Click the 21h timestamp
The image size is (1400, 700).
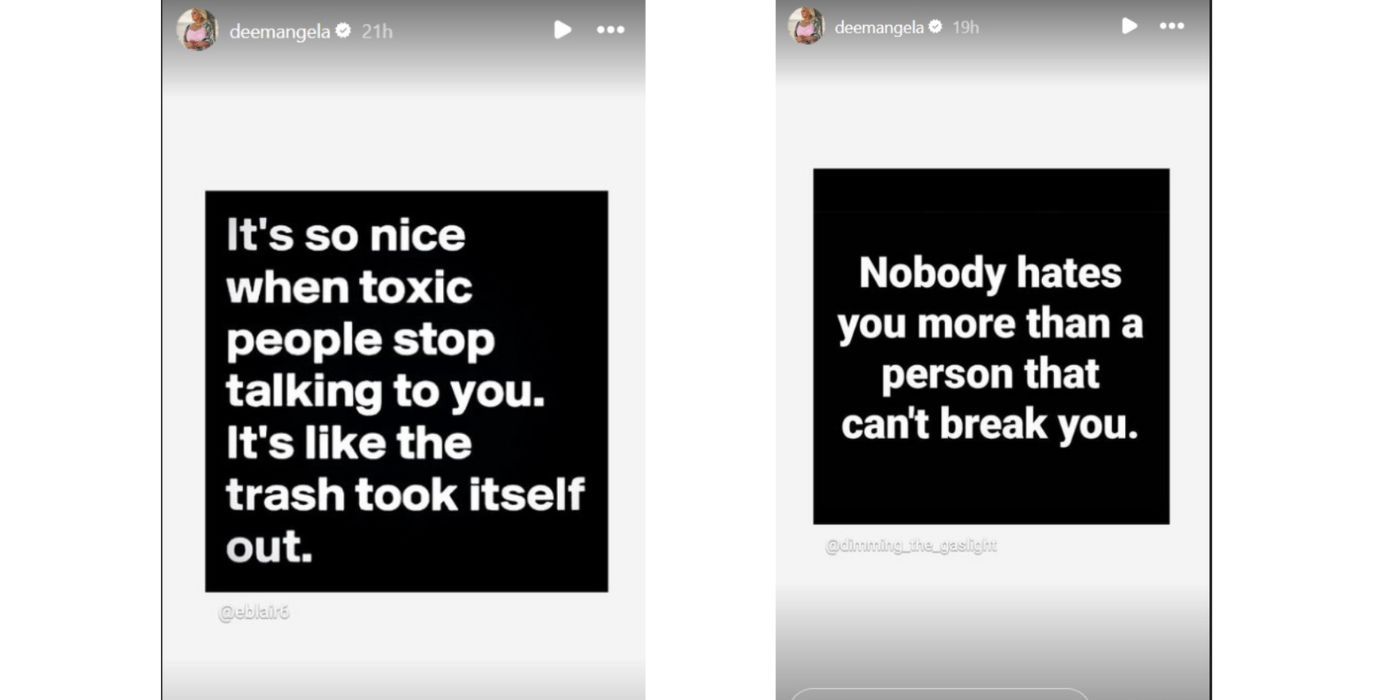pyautogui.click(x=377, y=31)
